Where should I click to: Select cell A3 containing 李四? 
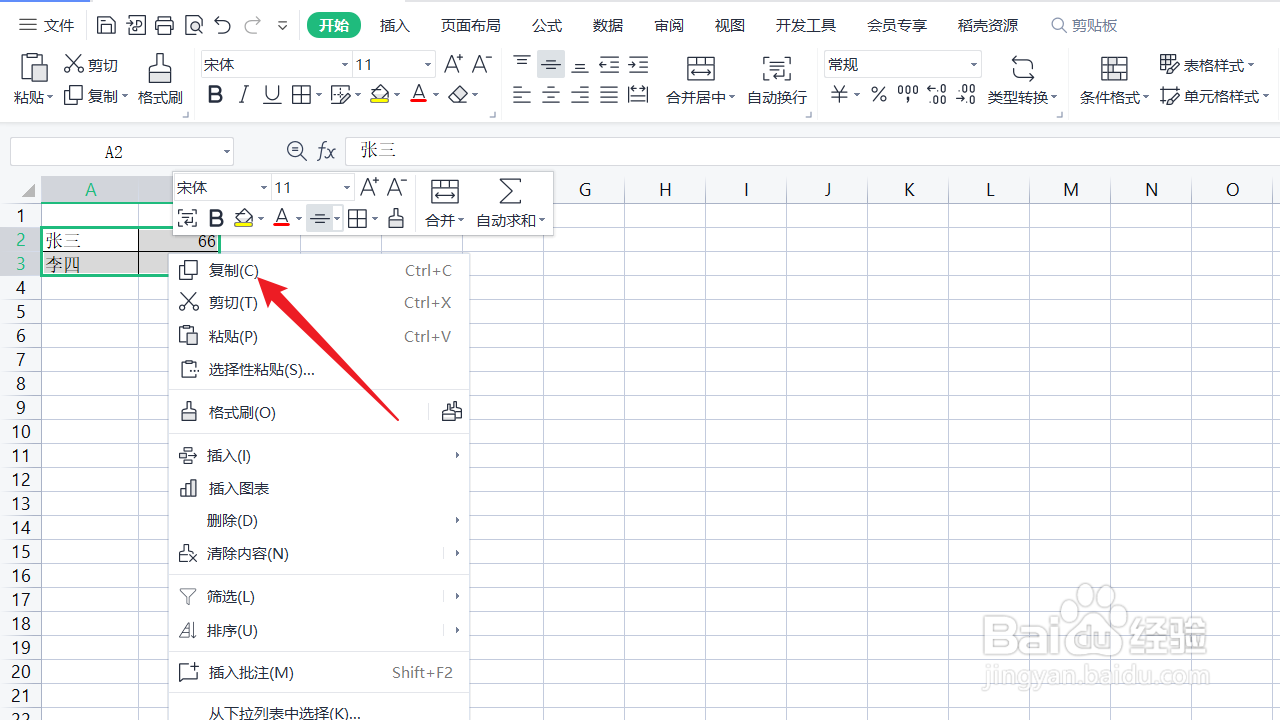(x=90, y=264)
